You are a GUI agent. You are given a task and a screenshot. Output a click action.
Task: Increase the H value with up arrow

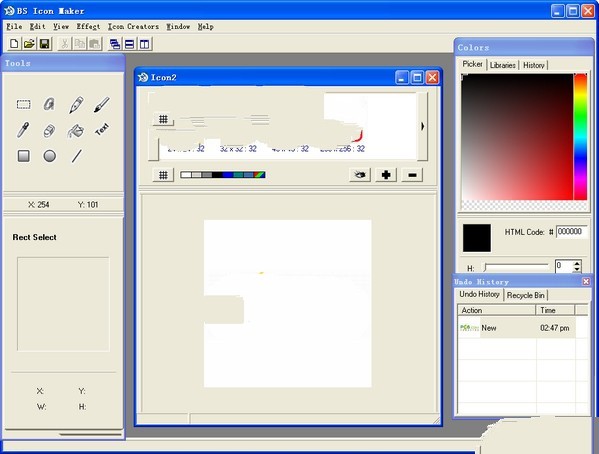pos(577,263)
